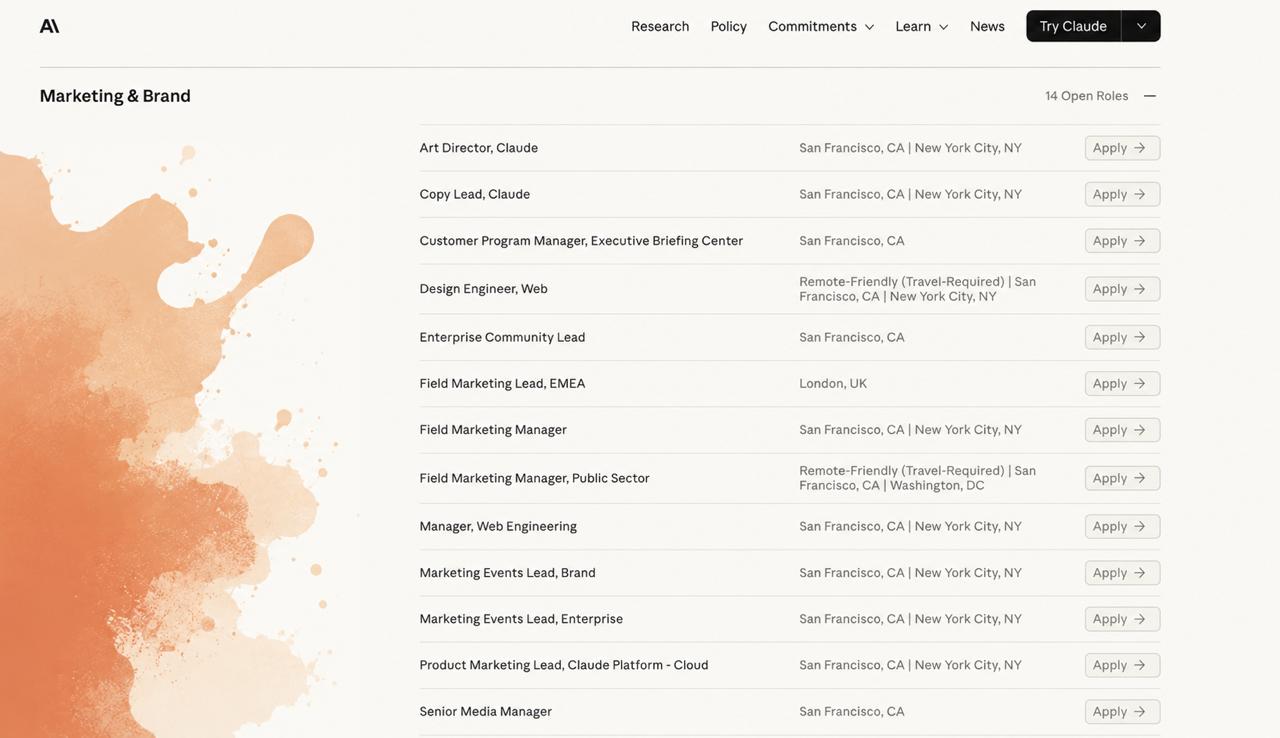This screenshot has width=1280, height=738.
Task: Apply to Senior Media Manager
Action: (x=1122, y=712)
